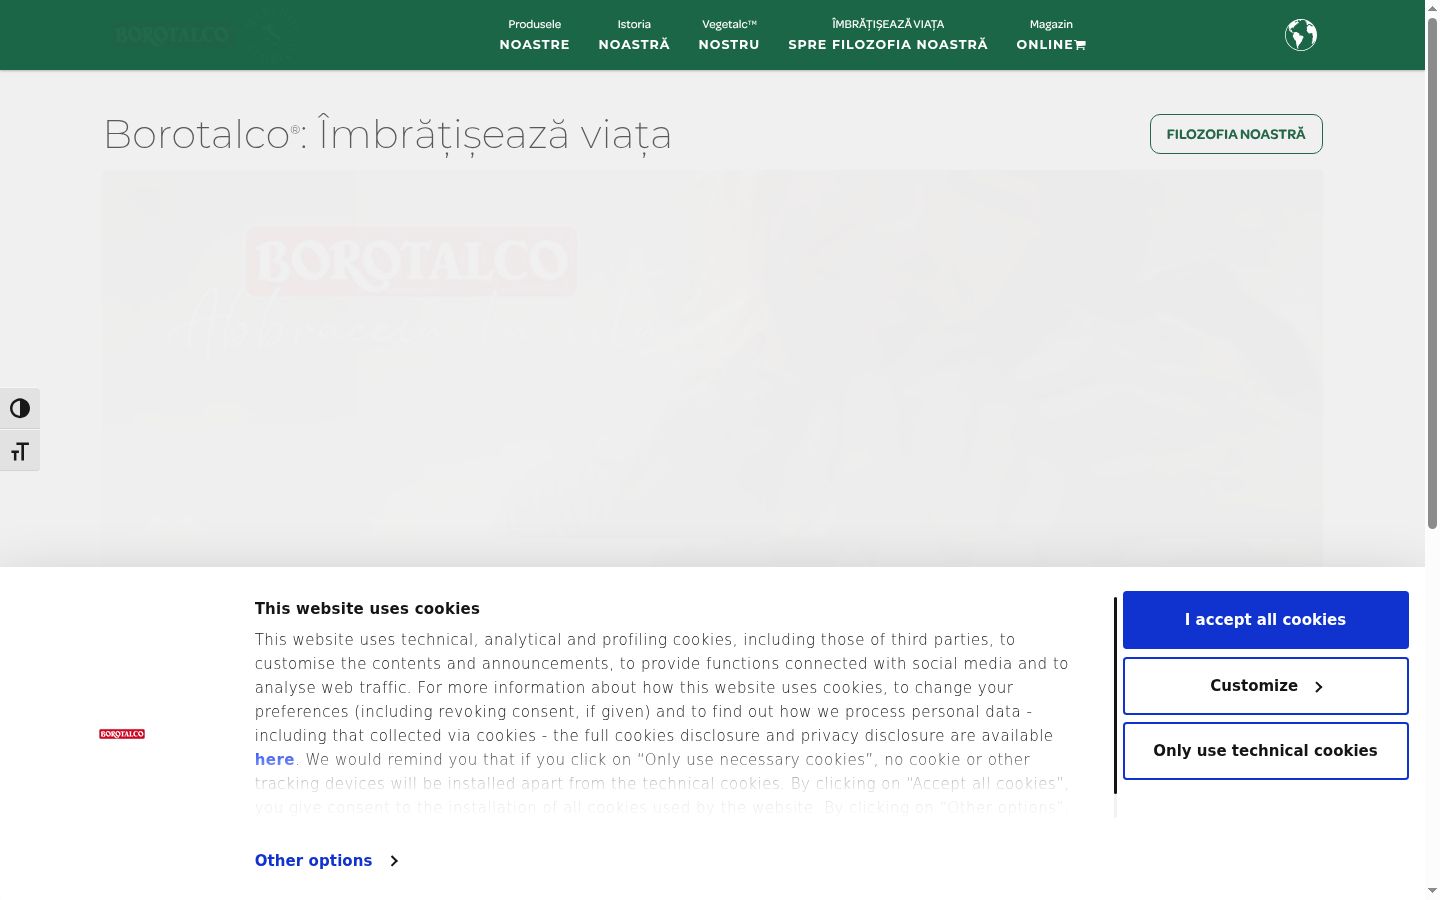Open the Produsele Noastre menu
1440x900 pixels.
[x=534, y=35]
